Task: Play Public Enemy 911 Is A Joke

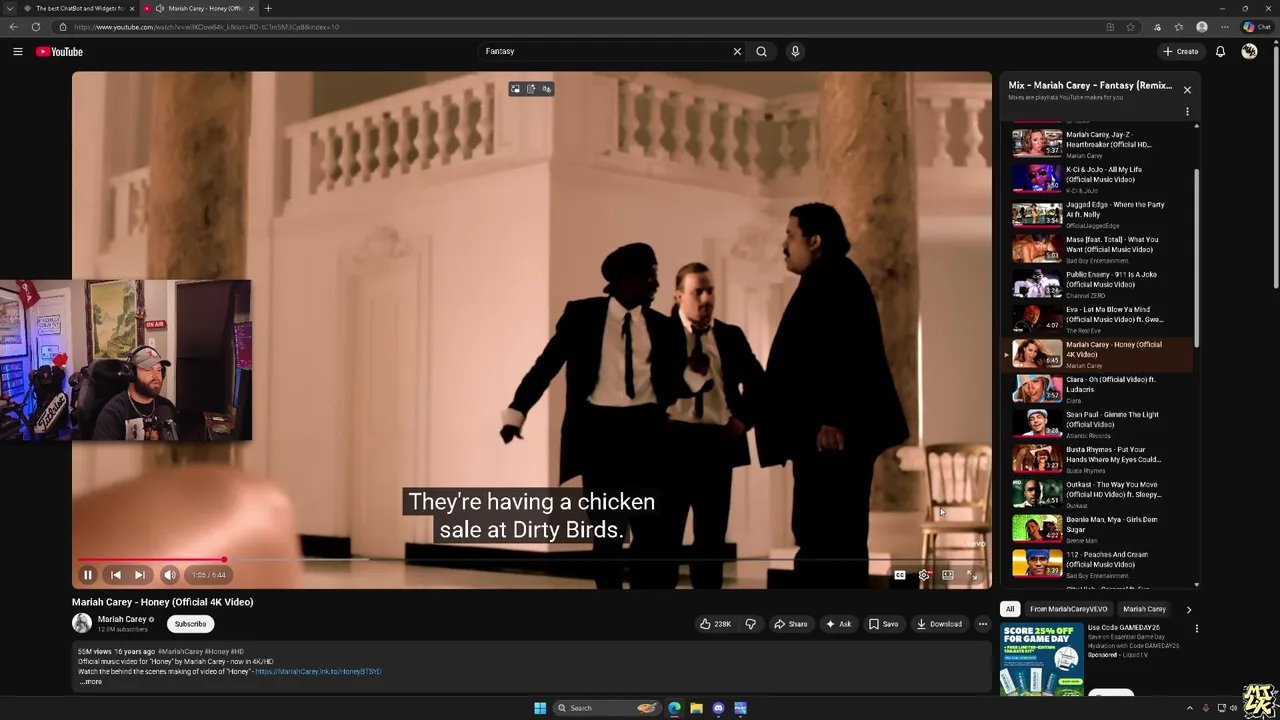Action: [1098, 283]
